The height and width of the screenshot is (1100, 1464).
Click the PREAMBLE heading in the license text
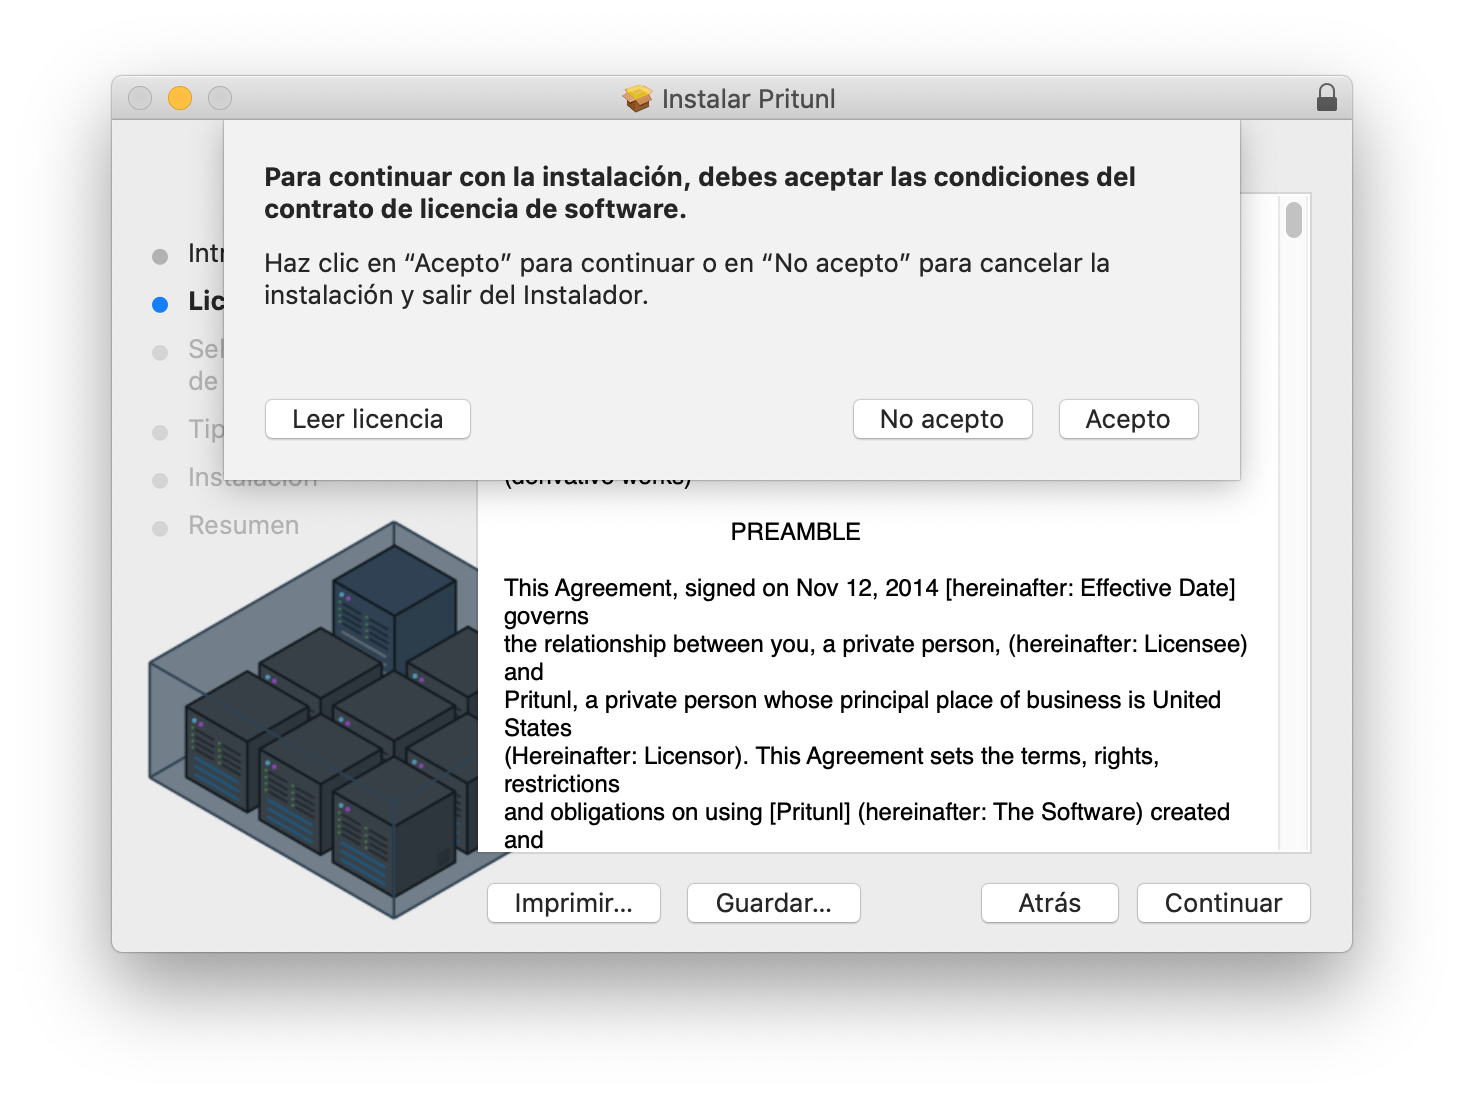(795, 532)
